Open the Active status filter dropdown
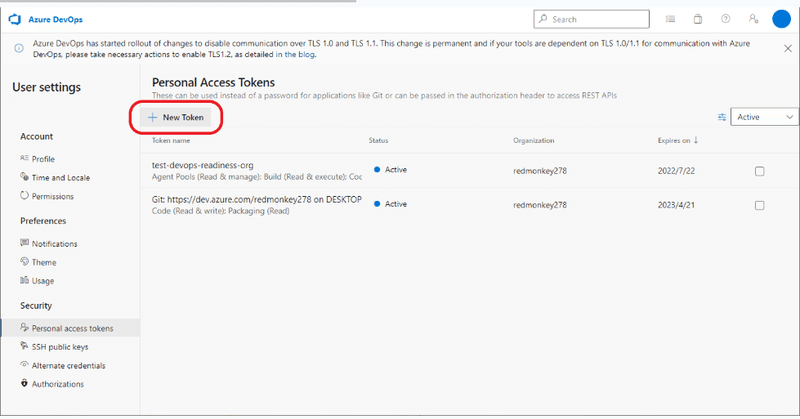 pyautogui.click(x=765, y=117)
